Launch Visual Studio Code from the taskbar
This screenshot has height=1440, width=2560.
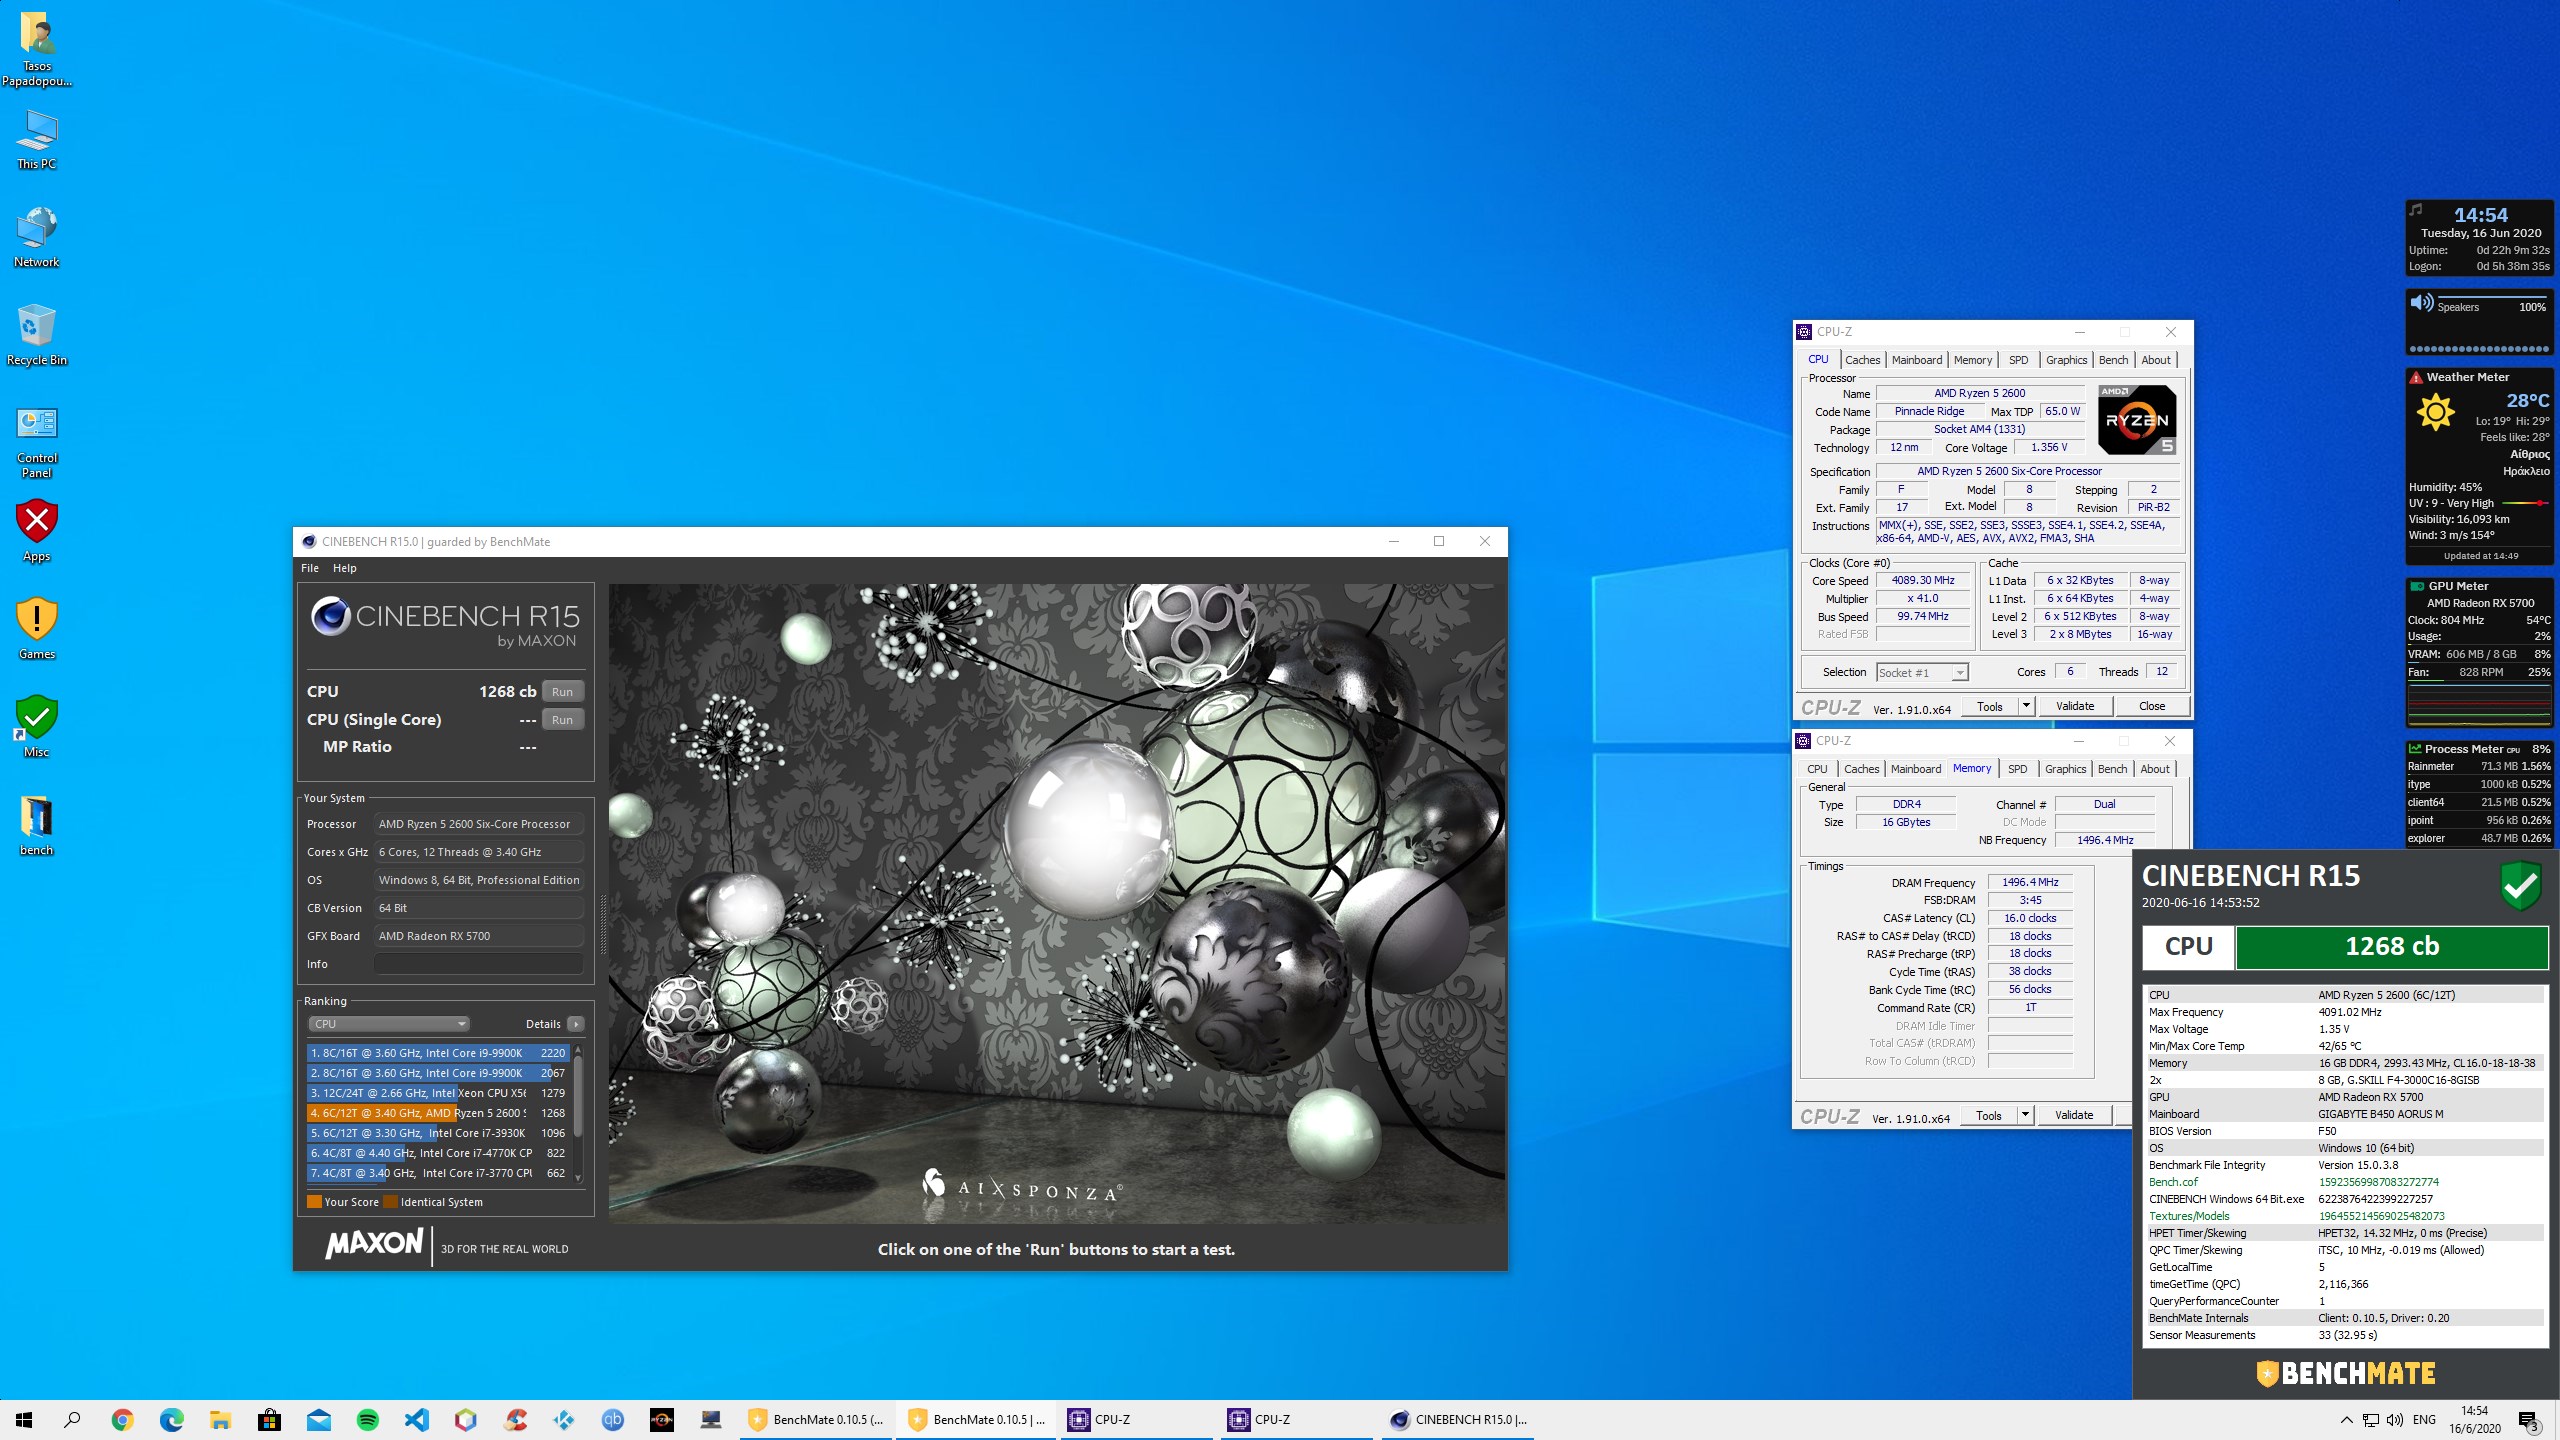tap(416, 1419)
